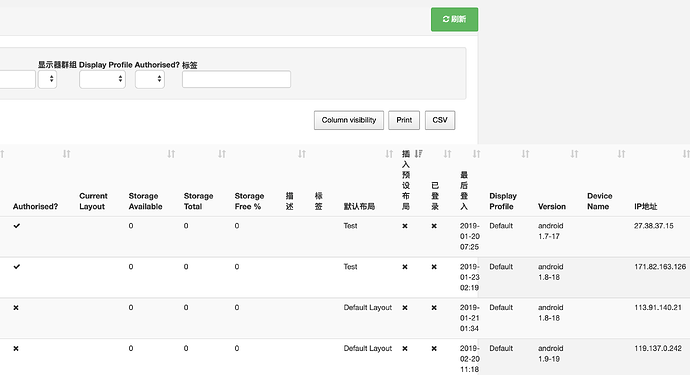Select IP address 119.137.0.242

click(658, 349)
